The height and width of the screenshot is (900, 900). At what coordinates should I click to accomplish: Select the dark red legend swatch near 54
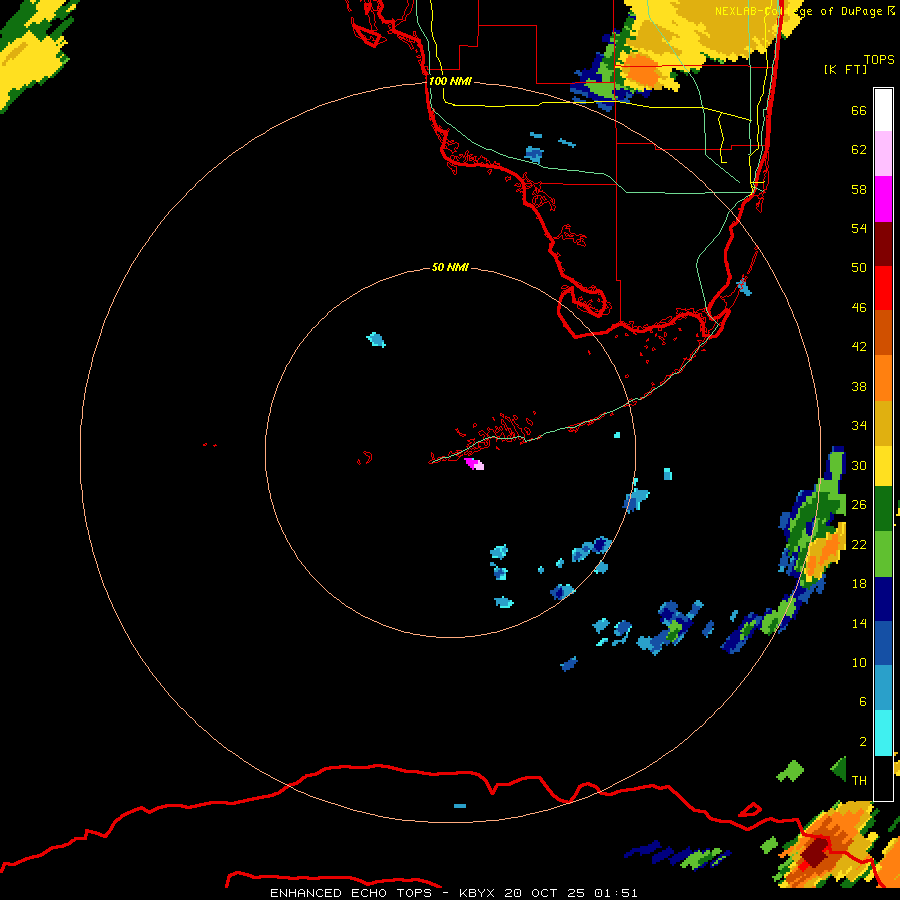[883, 243]
